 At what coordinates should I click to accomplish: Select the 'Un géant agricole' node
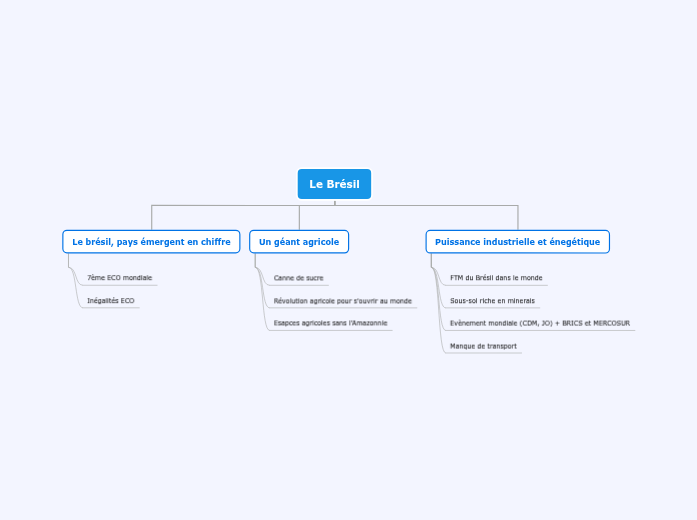299,242
